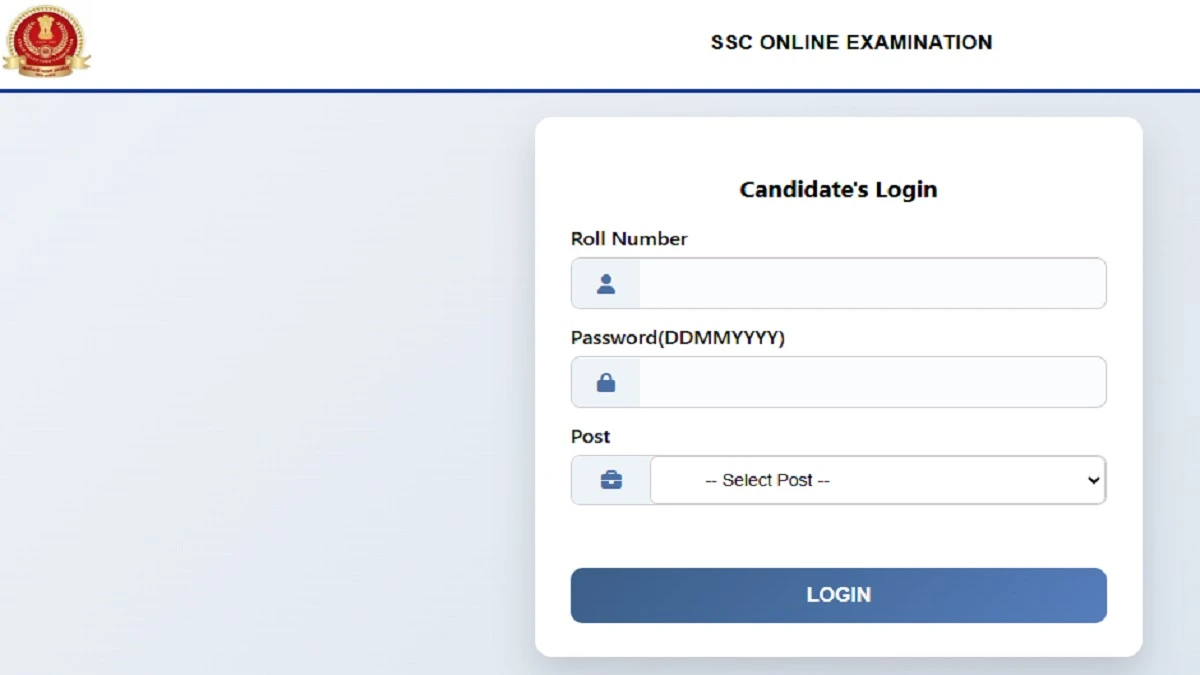Screen dimensions: 1200x675
Task: Click the SSC ONLINE EXAMINATION header text
Action: pos(849,42)
